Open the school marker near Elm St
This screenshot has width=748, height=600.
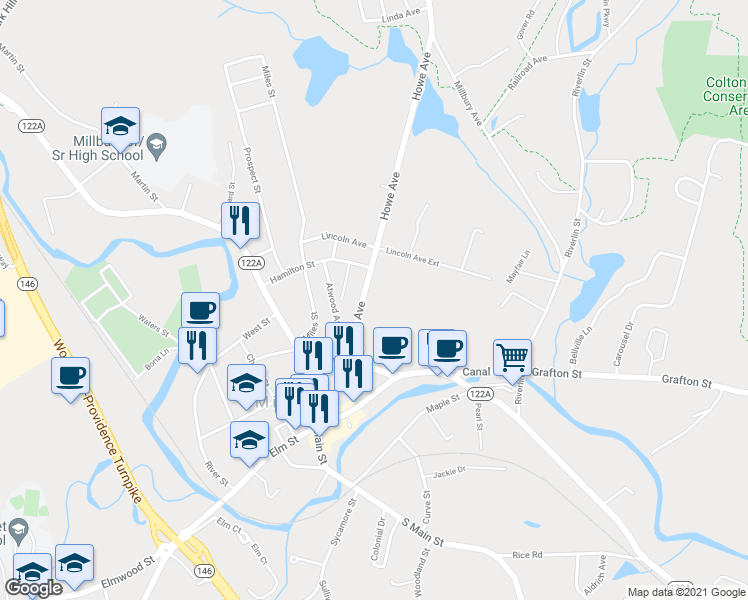point(249,441)
